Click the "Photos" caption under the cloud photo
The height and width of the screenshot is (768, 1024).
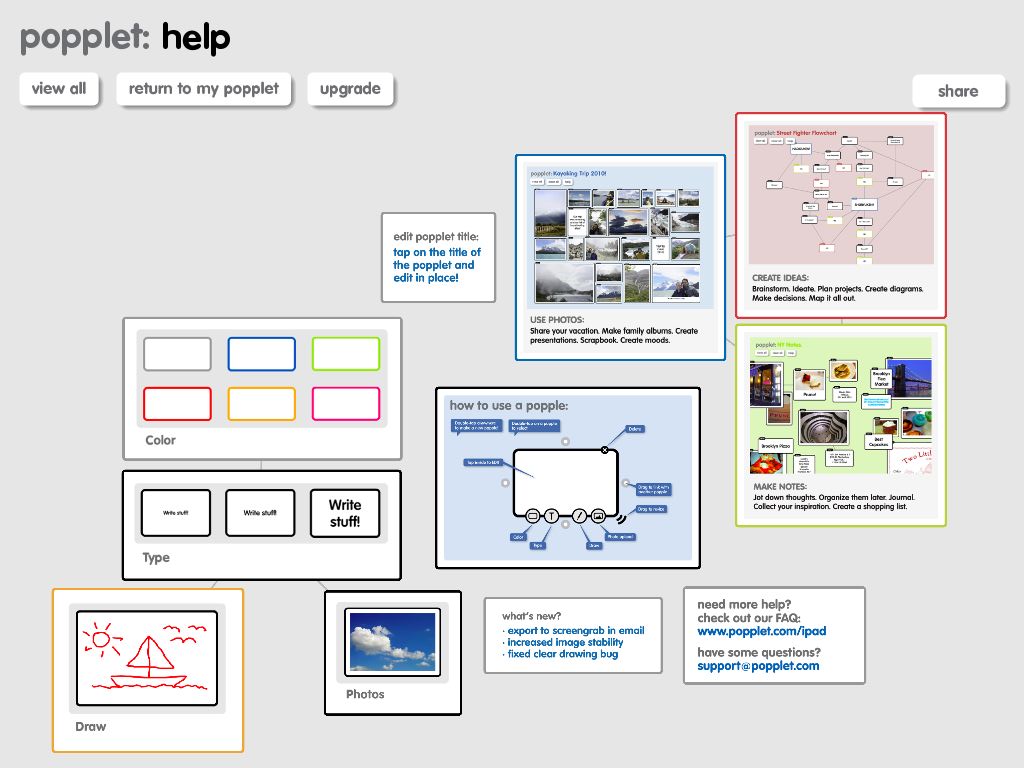(365, 694)
